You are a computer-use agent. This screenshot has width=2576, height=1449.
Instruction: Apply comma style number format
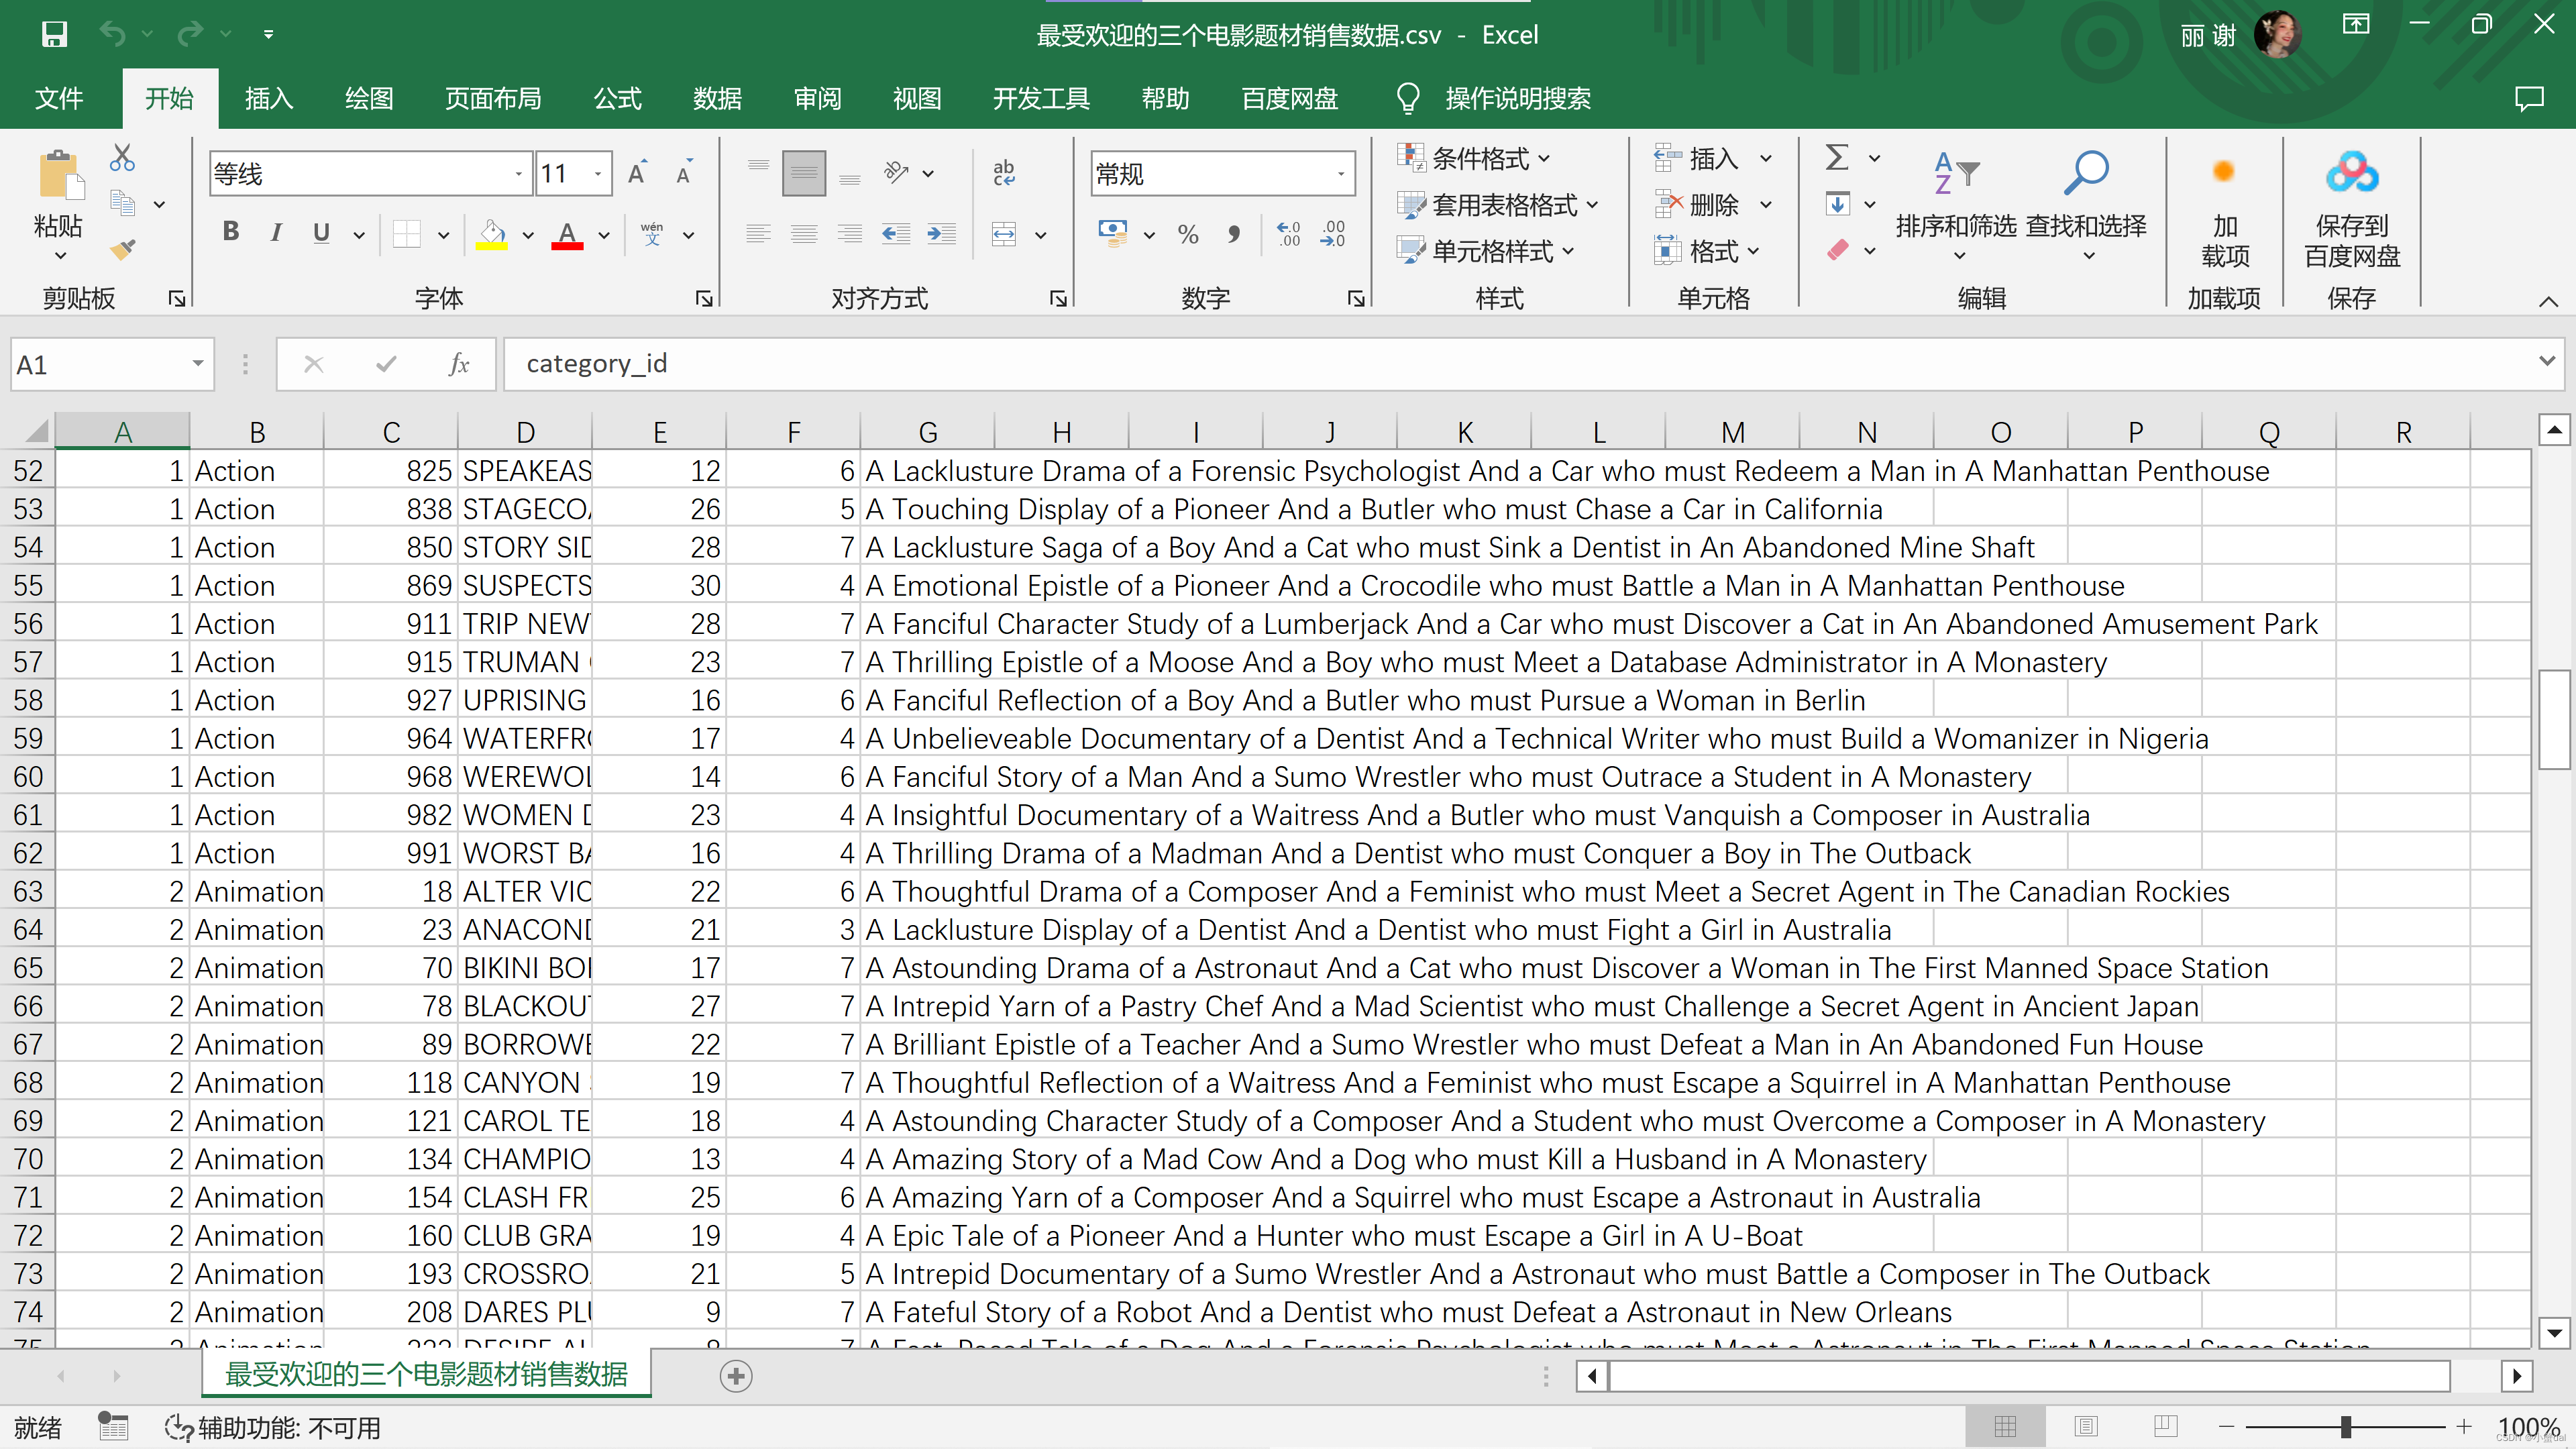point(1234,234)
